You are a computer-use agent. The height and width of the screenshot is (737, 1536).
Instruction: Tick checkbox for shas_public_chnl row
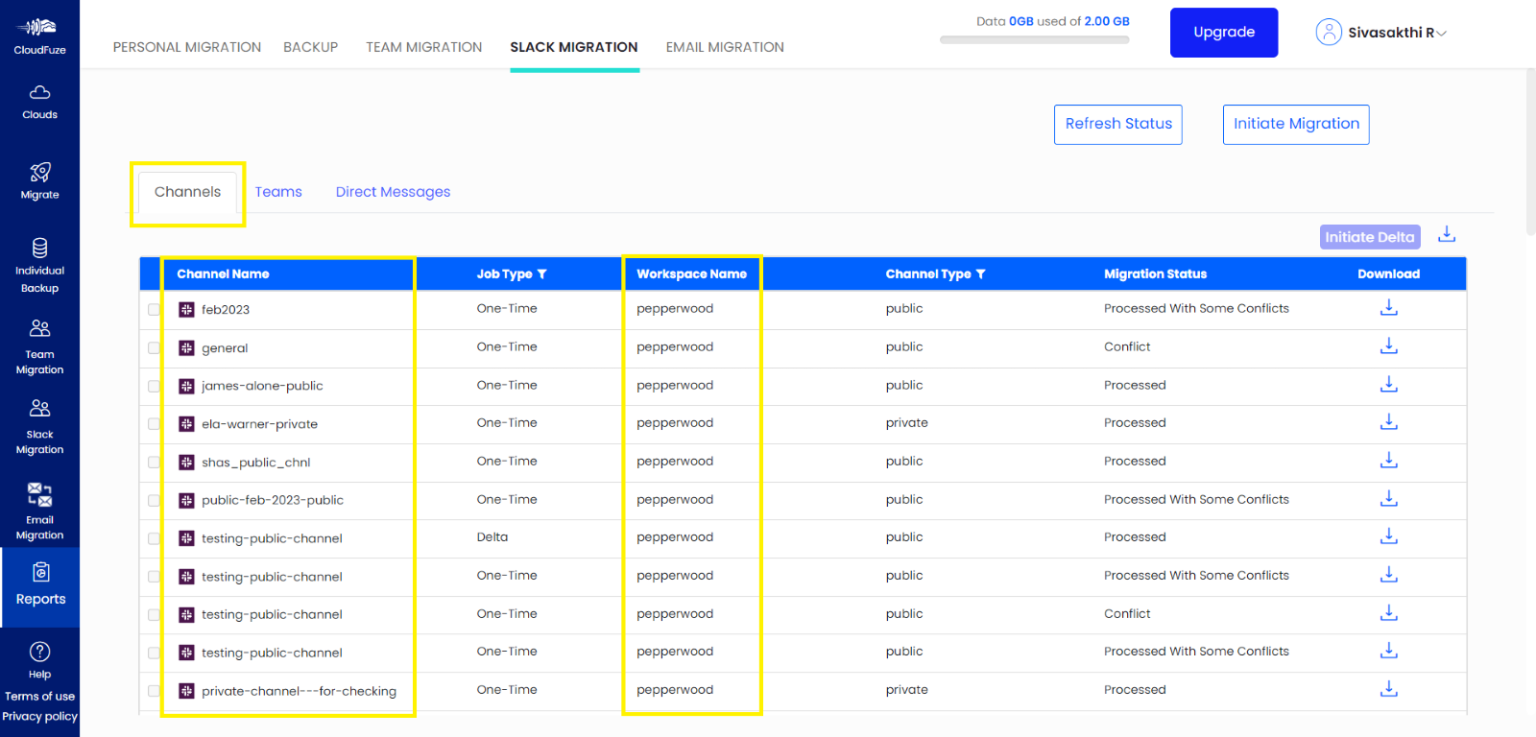pyautogui.click(x=154, y=462)
